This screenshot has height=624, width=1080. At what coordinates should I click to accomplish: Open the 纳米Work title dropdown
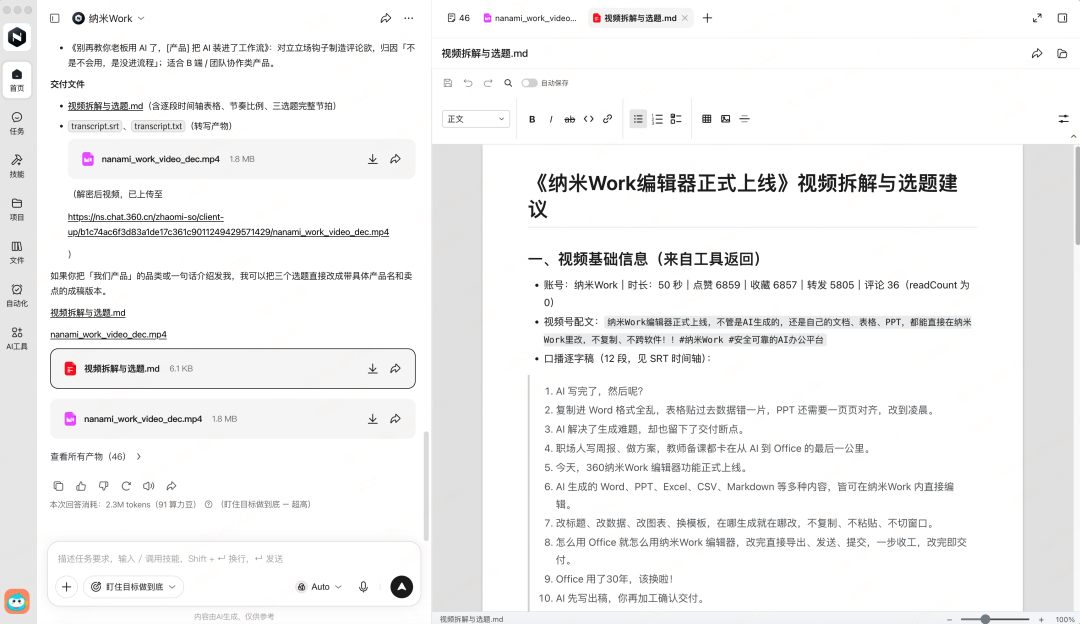pyautogui.click(x=109, y=19)
